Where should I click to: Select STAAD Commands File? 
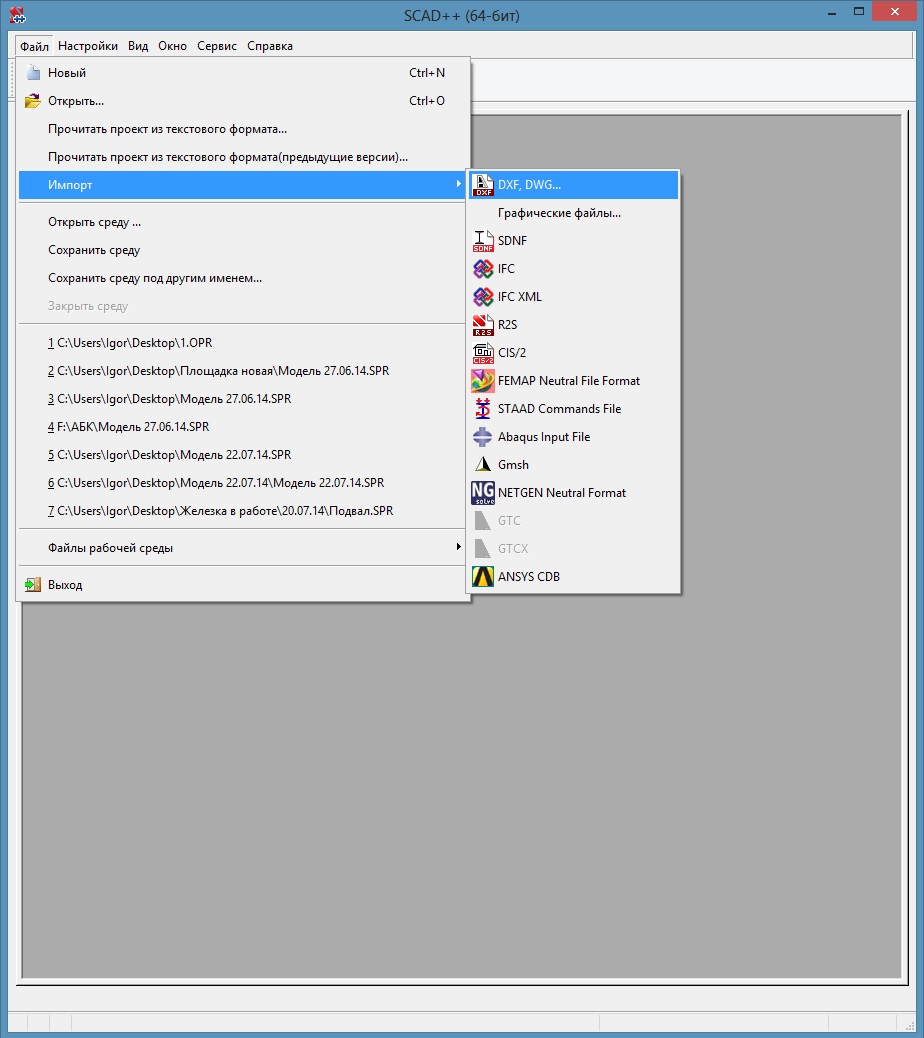(574, 408)
